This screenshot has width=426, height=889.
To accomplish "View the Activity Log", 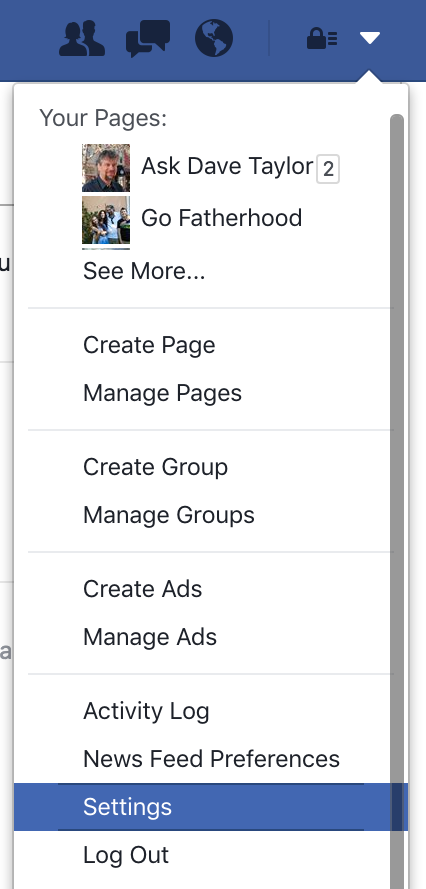I will click(146, 711).
